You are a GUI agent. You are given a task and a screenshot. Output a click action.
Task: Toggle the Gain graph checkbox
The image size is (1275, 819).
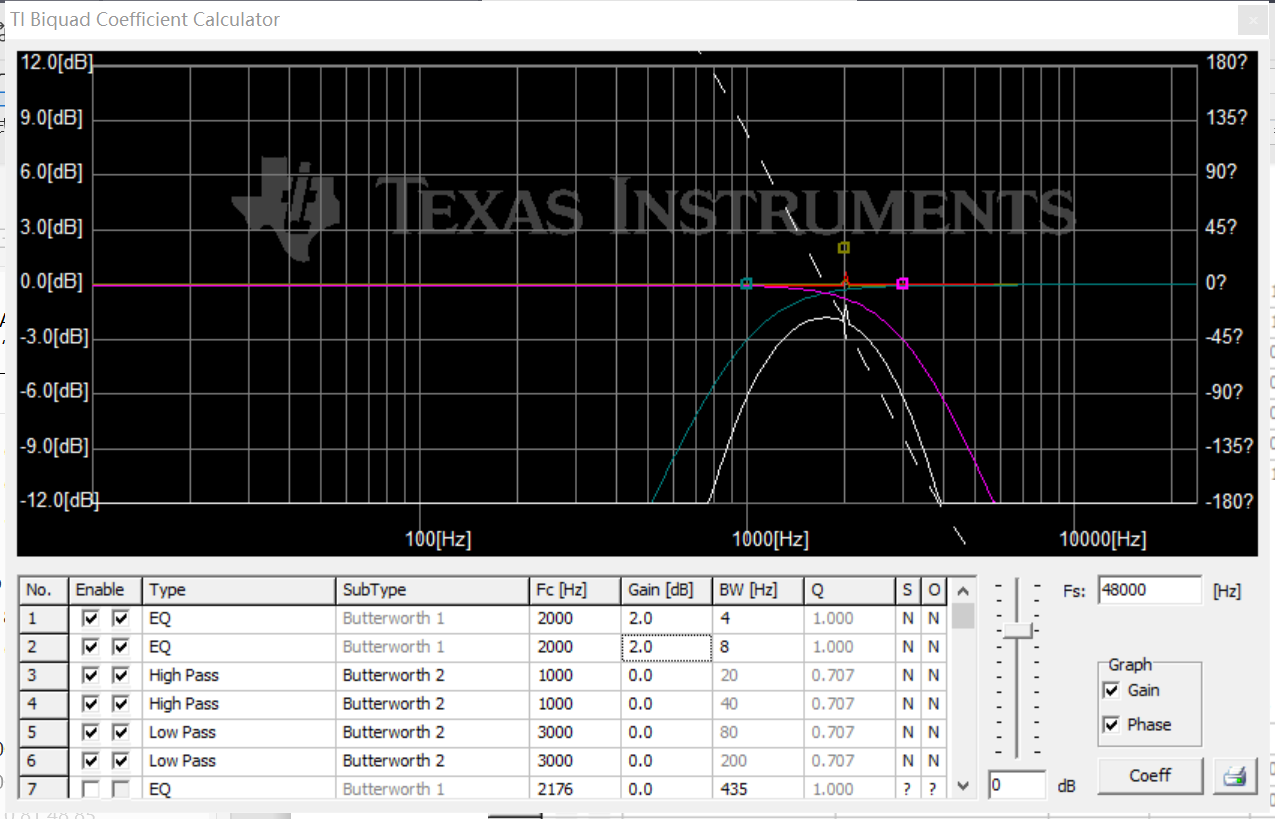[x=1110, y=690]
